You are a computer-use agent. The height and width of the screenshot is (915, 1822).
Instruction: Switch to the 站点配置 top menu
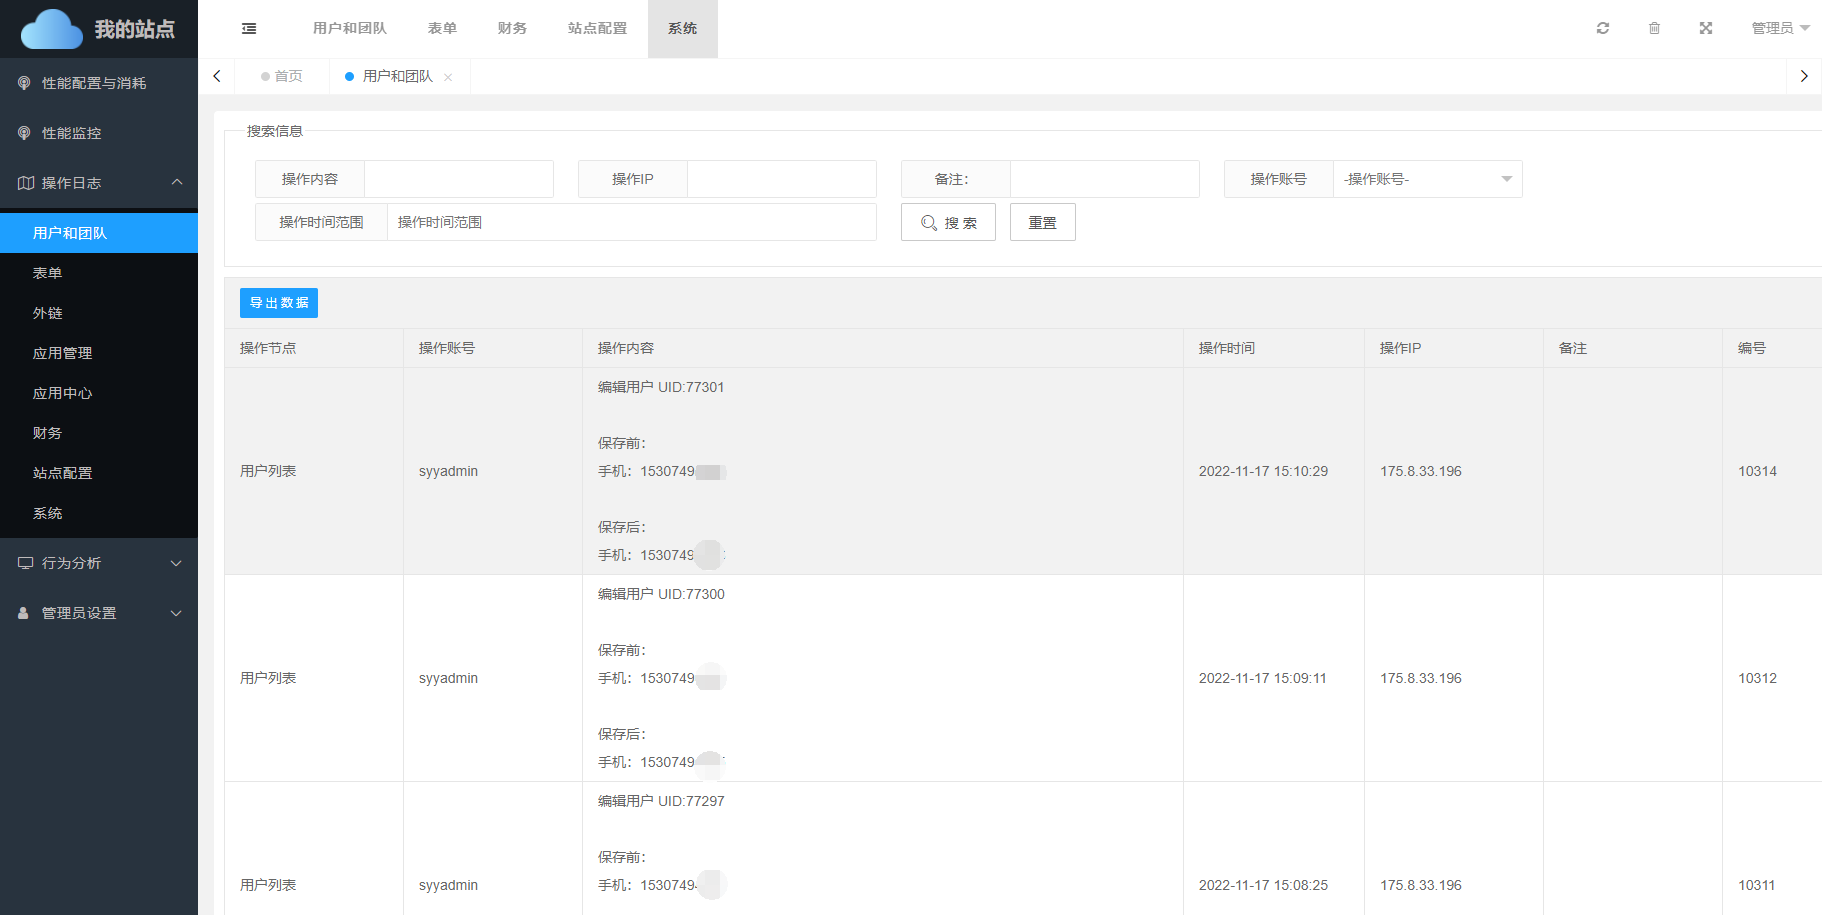pos(597,28)
